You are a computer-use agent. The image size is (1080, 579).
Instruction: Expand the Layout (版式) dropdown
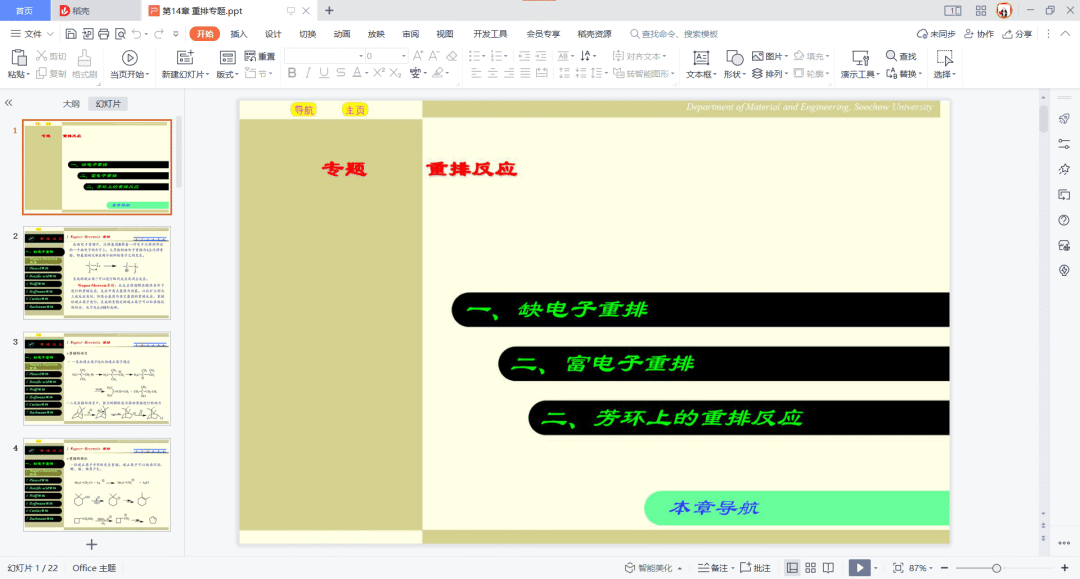(x=229, y=74)
